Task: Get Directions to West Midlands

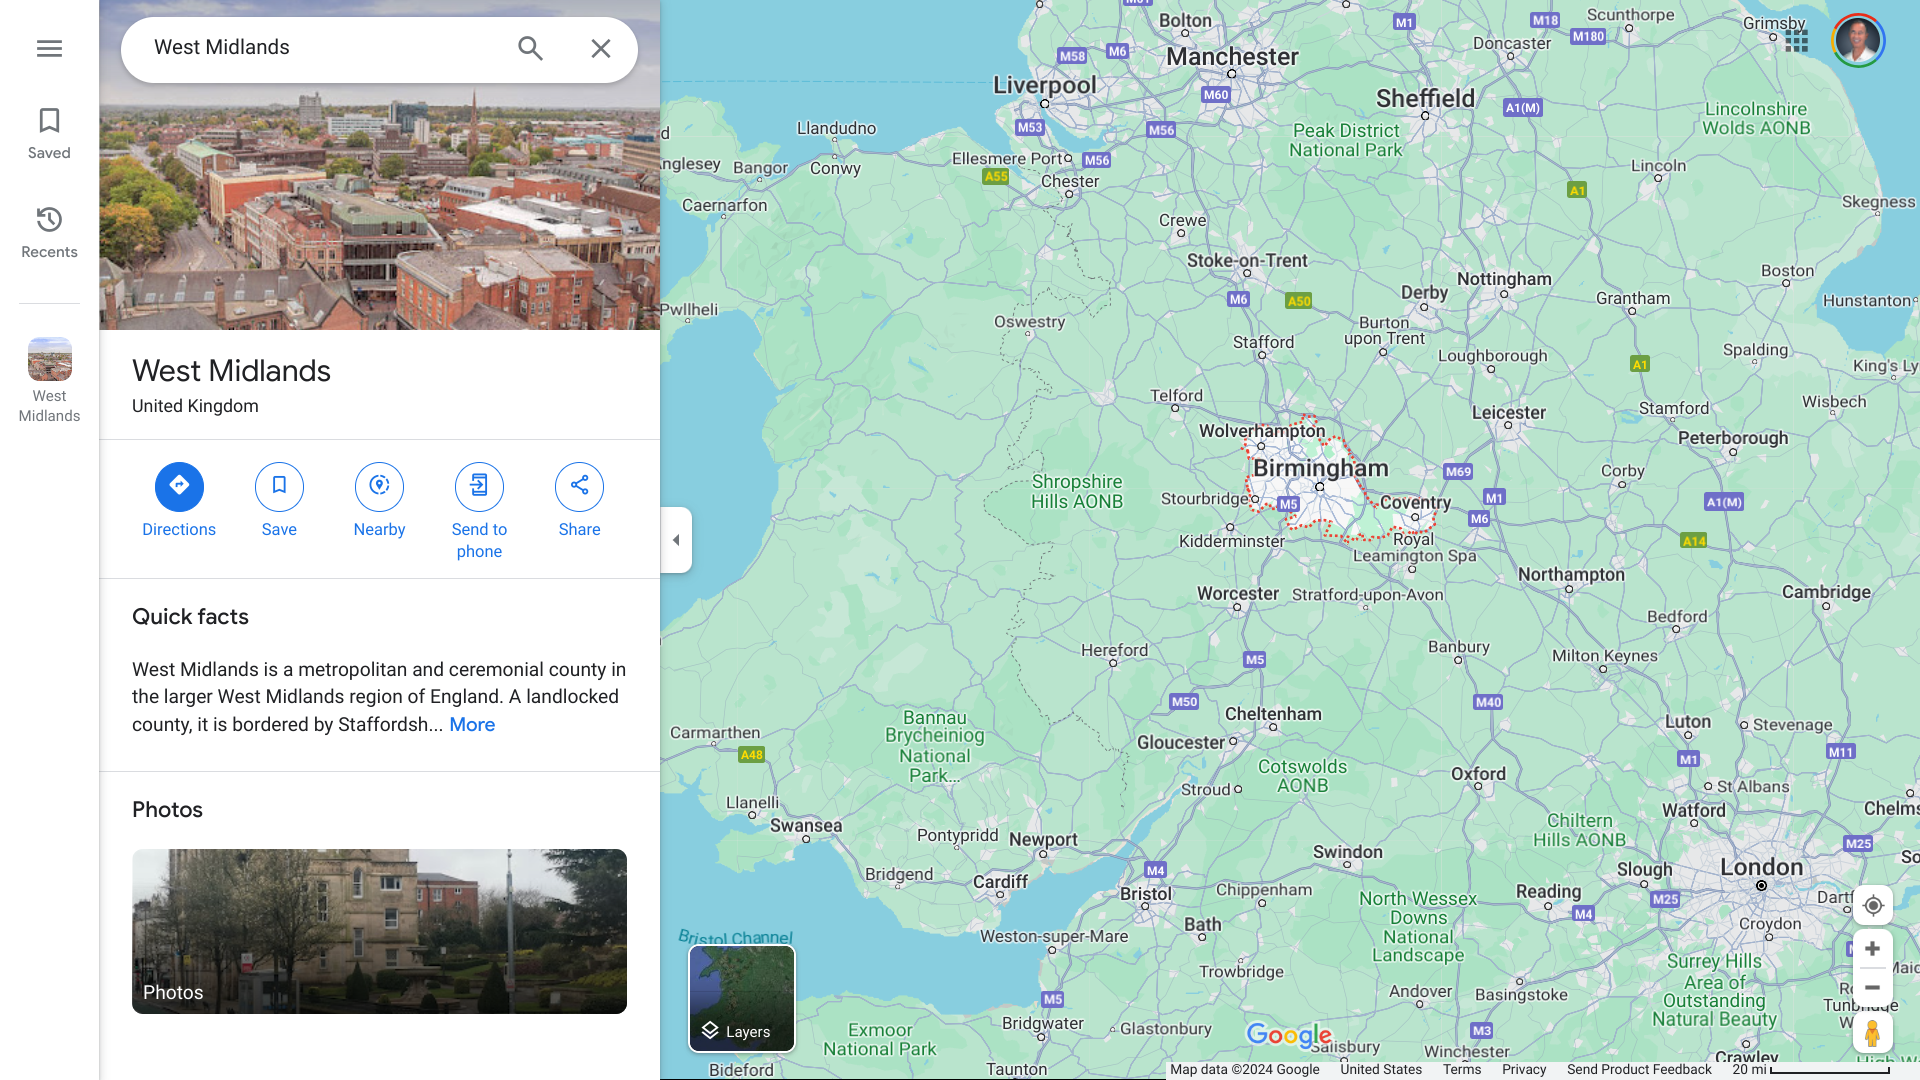Action: 179,487
